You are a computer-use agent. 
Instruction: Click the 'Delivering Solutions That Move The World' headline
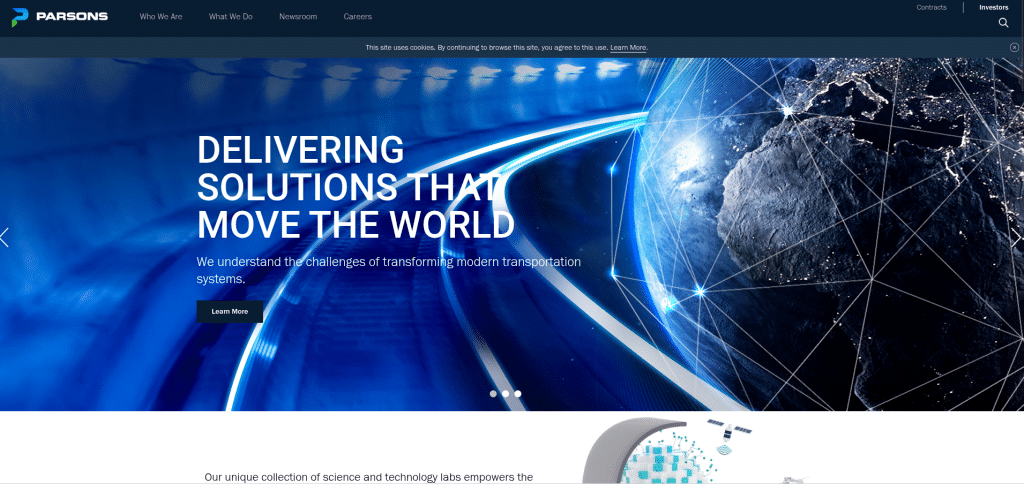point(356,187)
